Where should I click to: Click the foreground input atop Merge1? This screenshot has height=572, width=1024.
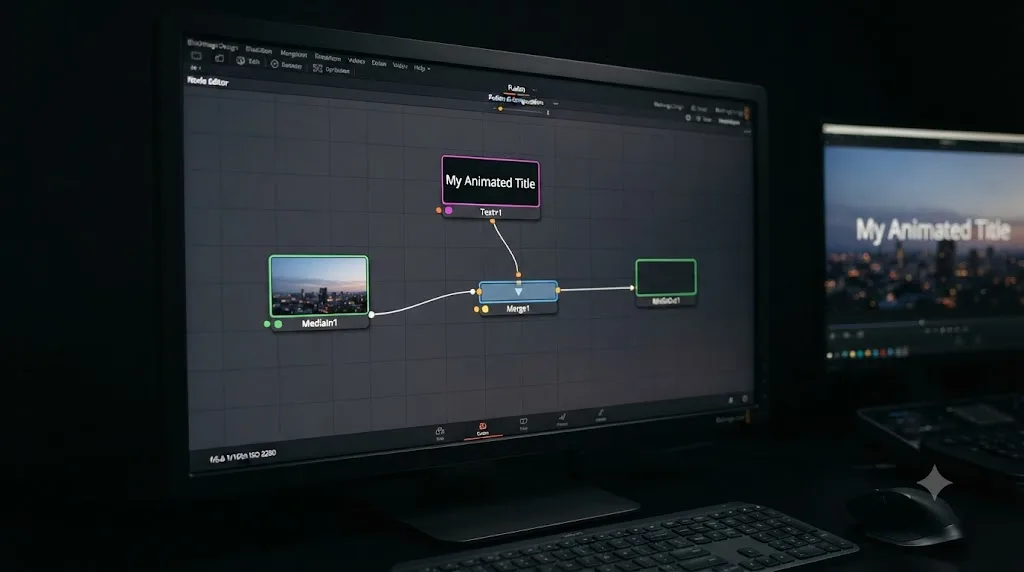[519, 275]
